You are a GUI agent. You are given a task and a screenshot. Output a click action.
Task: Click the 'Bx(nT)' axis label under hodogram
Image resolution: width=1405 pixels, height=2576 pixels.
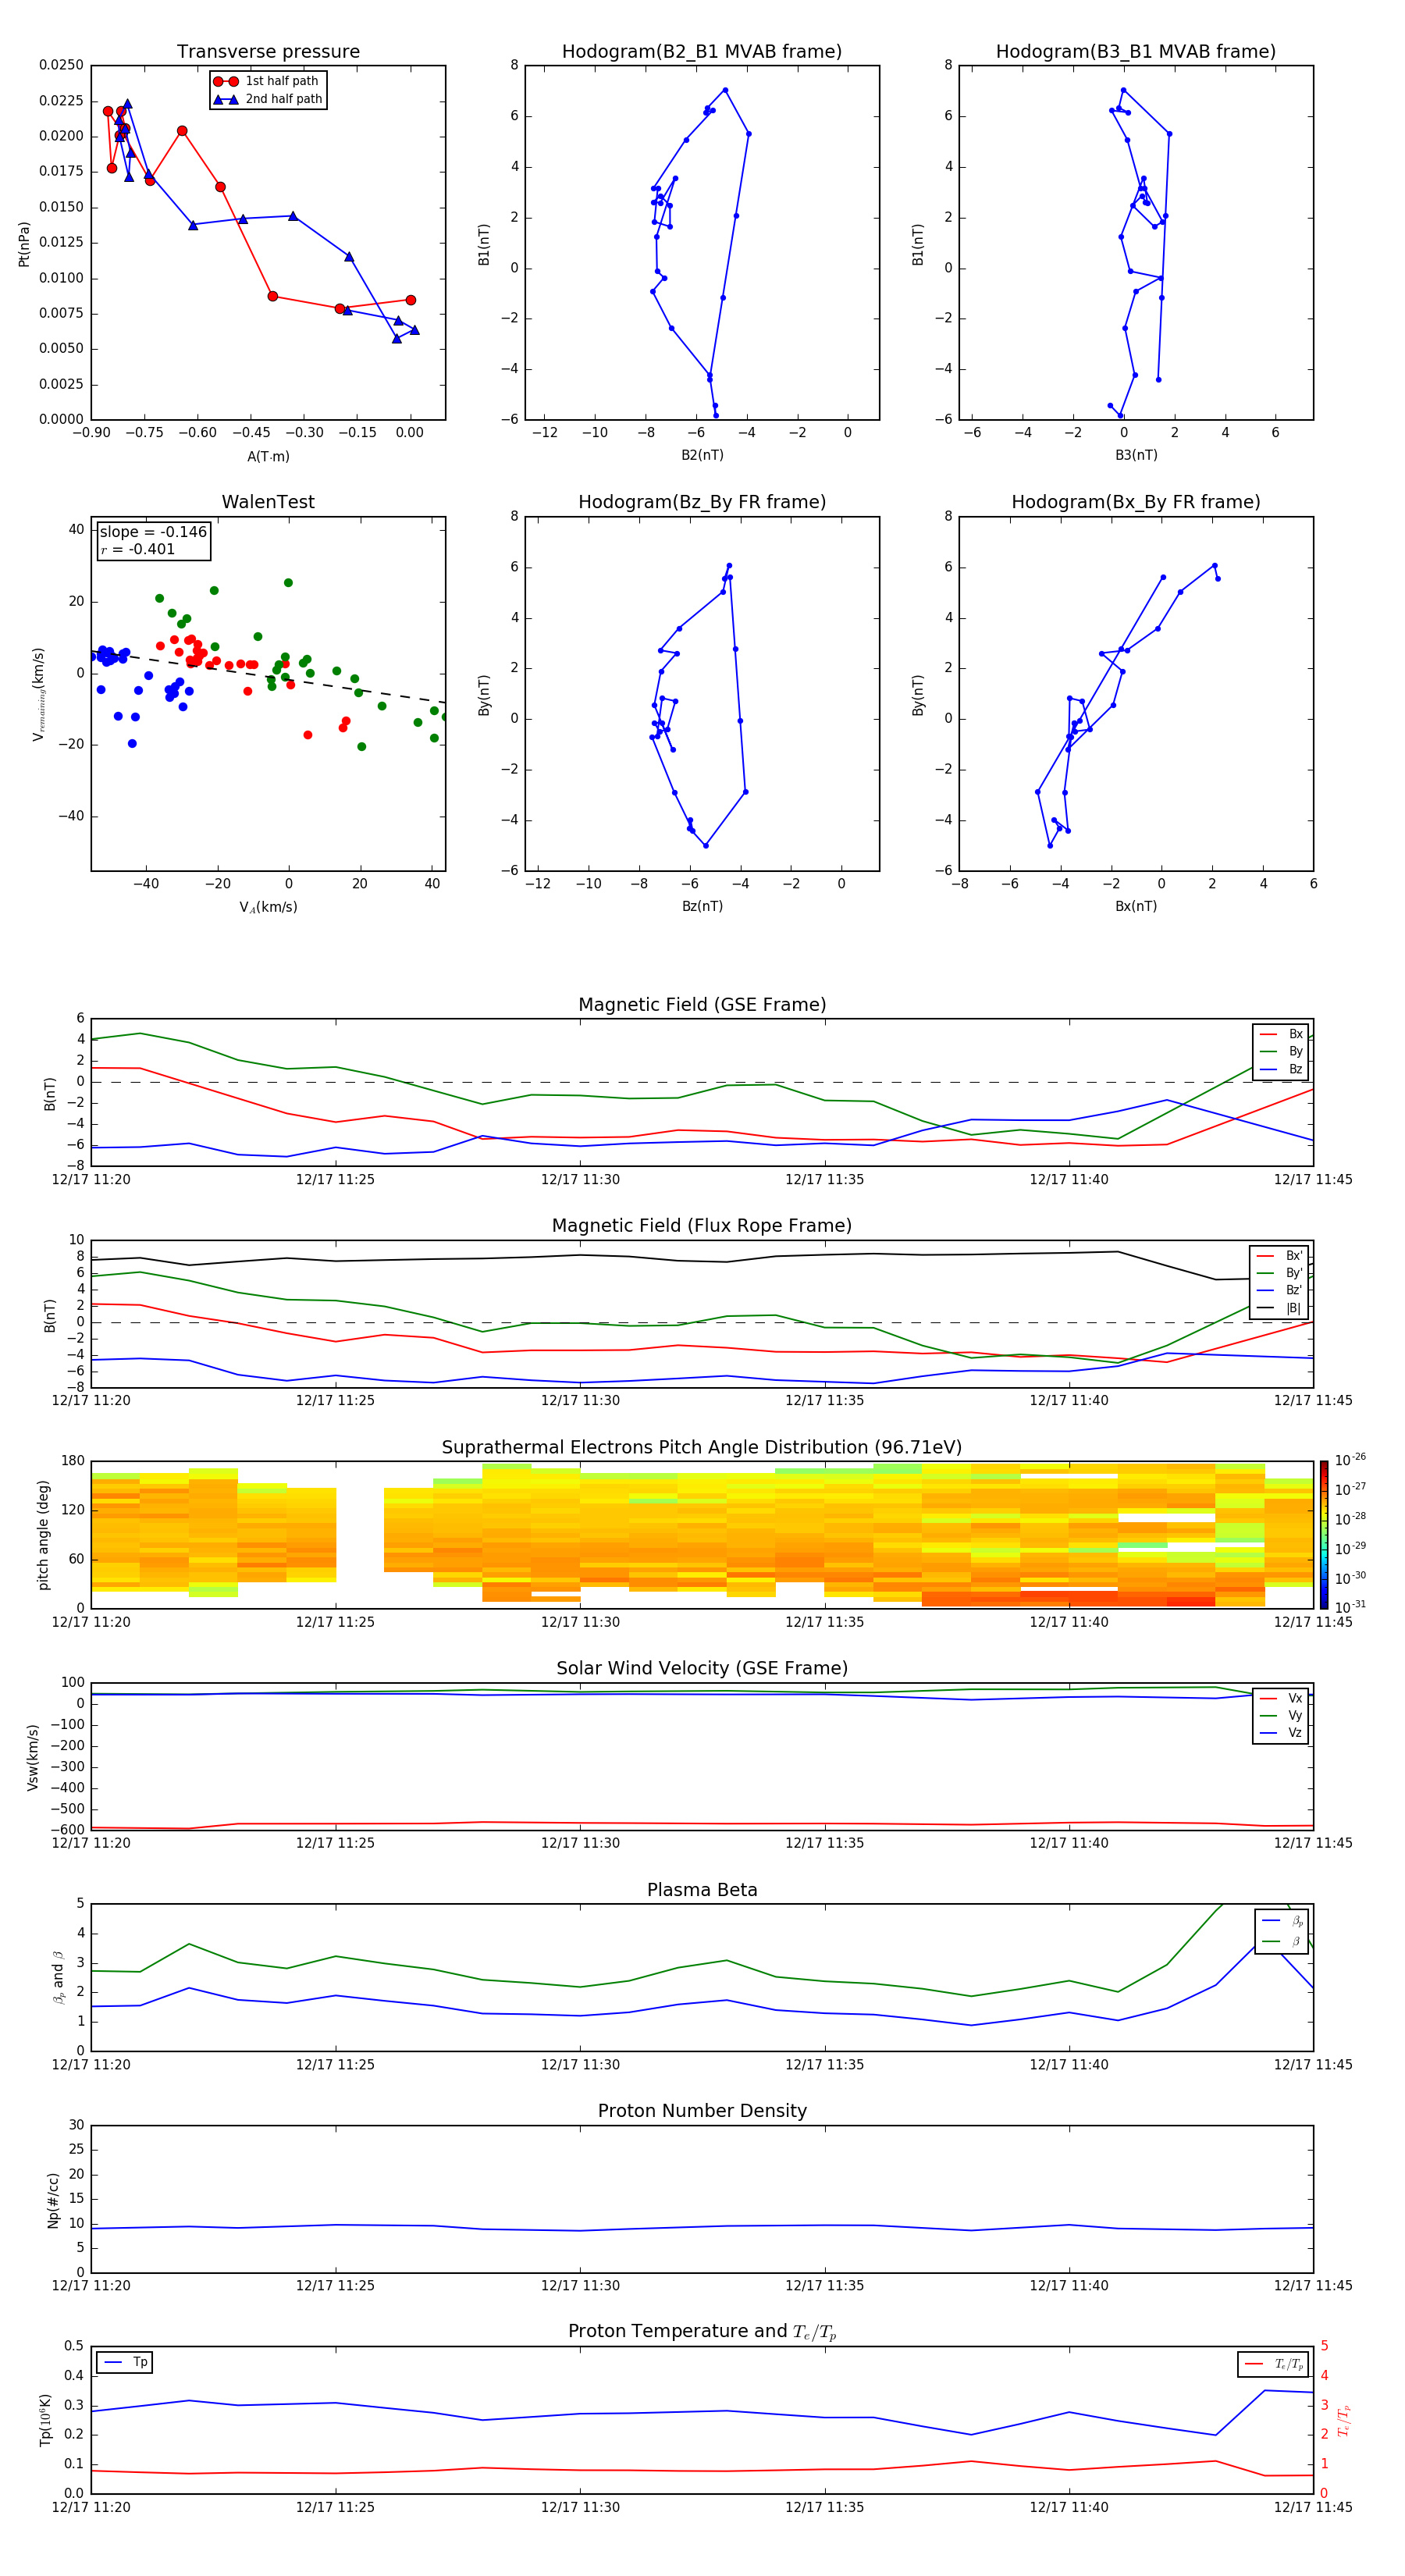click(x=1136, y=906)
